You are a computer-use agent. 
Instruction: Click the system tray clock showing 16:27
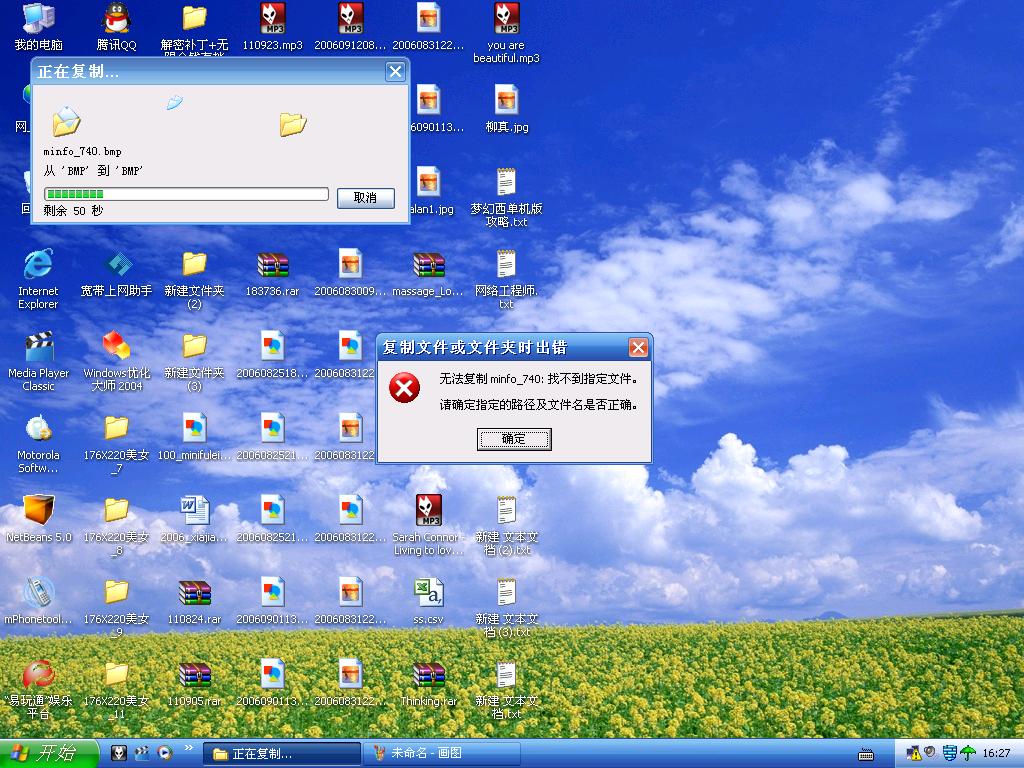click(x=996, y=753)
